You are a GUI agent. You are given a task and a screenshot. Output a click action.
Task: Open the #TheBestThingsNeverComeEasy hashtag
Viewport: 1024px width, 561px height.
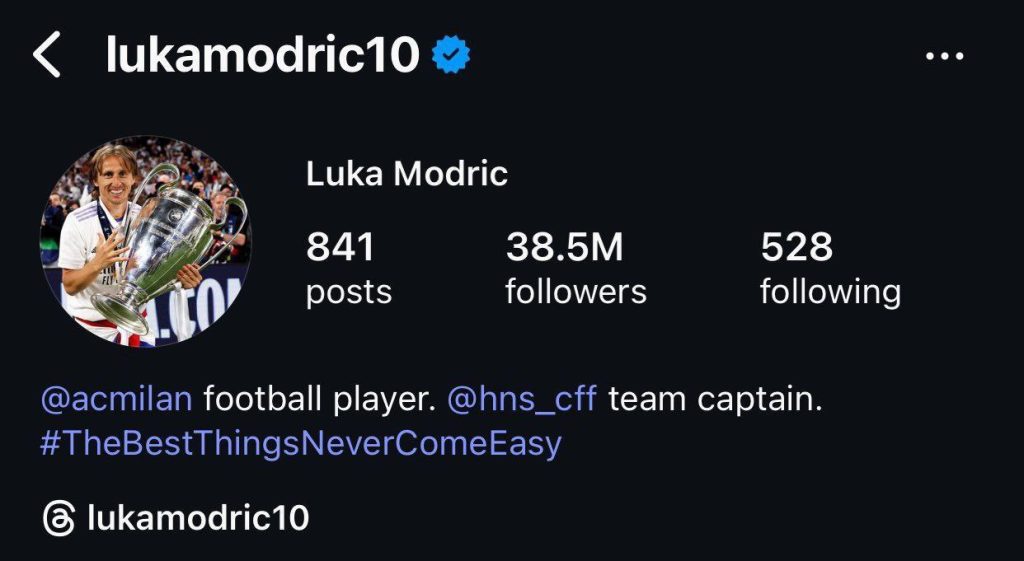[x=300, y=443]
